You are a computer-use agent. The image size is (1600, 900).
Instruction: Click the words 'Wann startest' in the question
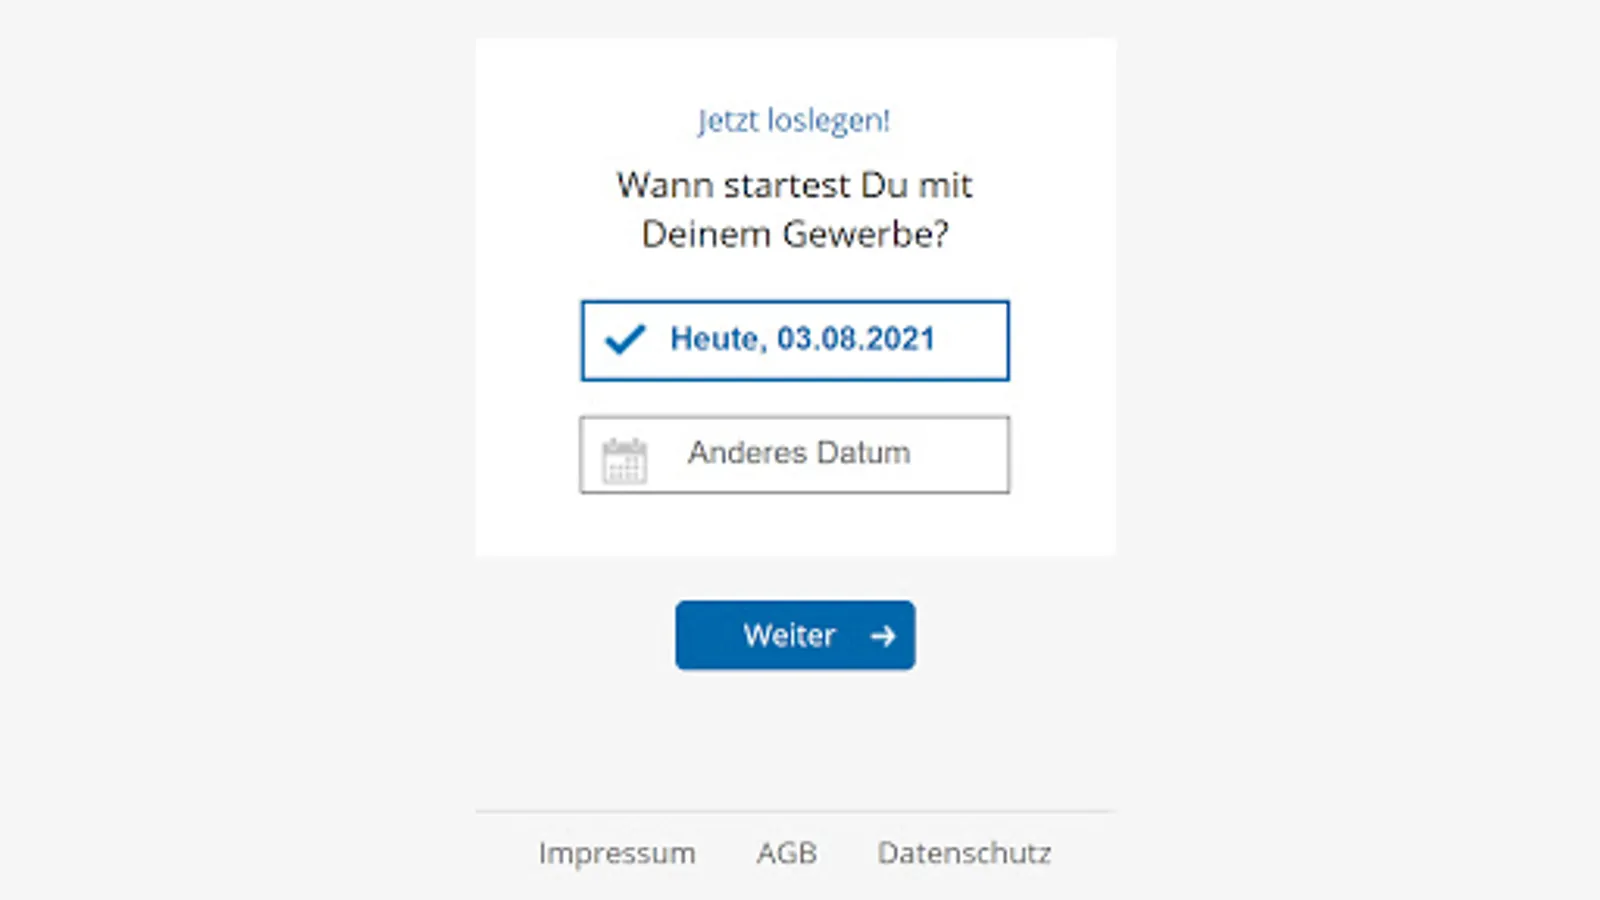click(x=734, y=185)
